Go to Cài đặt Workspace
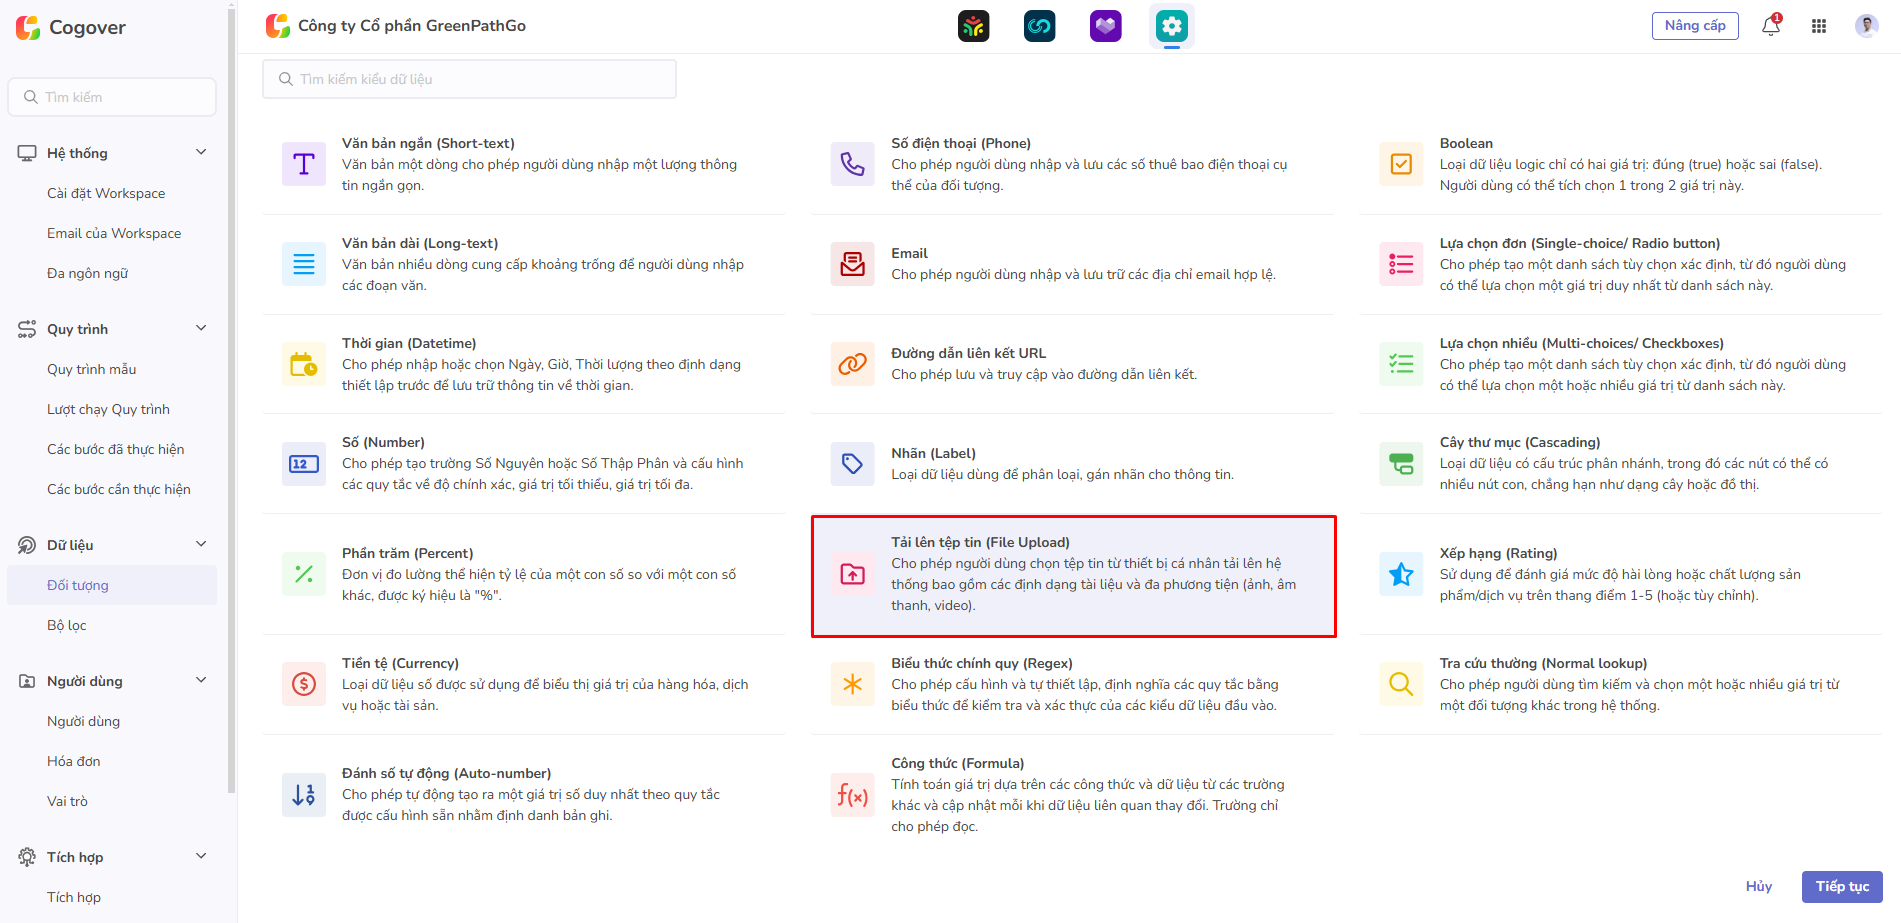Screen dimensions: 1901x923 pos(106,193)
